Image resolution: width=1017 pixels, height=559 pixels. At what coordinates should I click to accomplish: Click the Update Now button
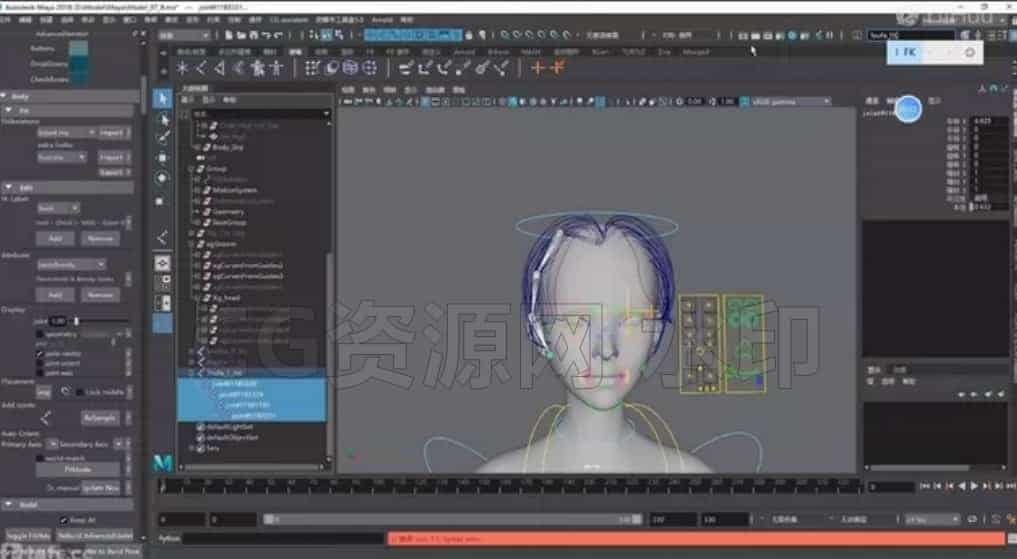pyautogui.click(x=101, y=488)
